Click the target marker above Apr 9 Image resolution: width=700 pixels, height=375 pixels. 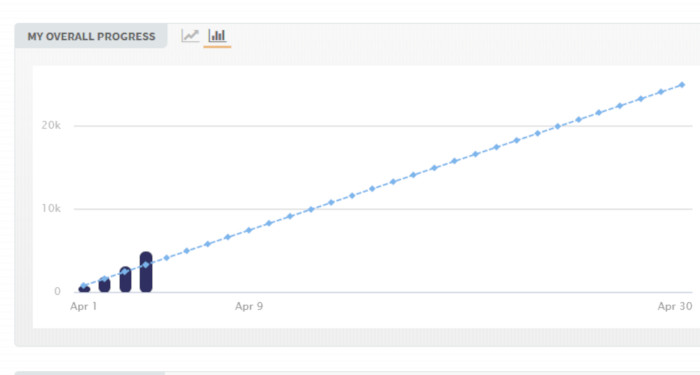tap(249, 230)
